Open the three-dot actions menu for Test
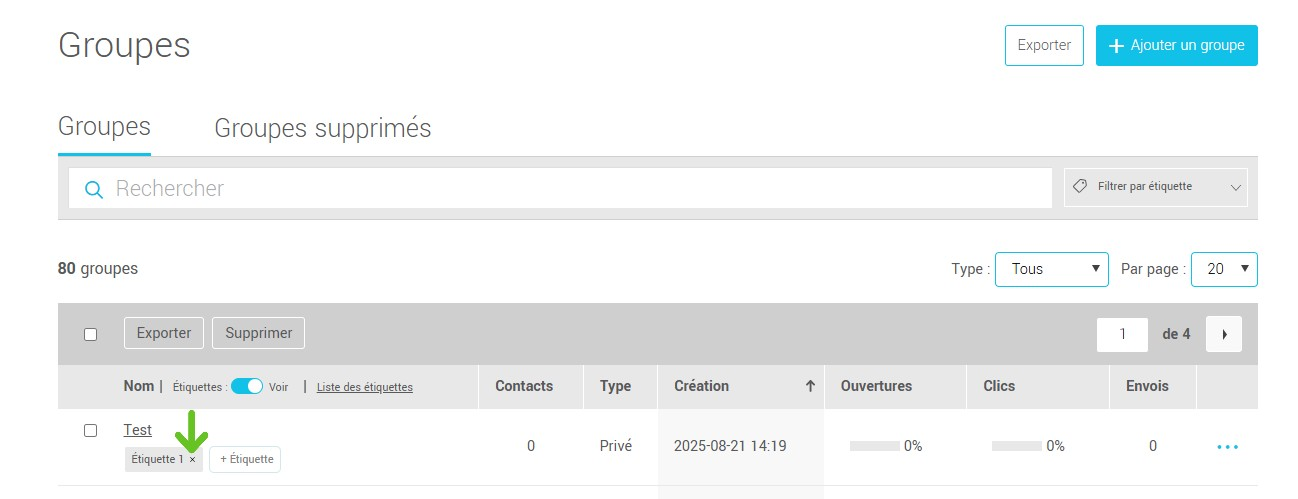 (1227, 446)
